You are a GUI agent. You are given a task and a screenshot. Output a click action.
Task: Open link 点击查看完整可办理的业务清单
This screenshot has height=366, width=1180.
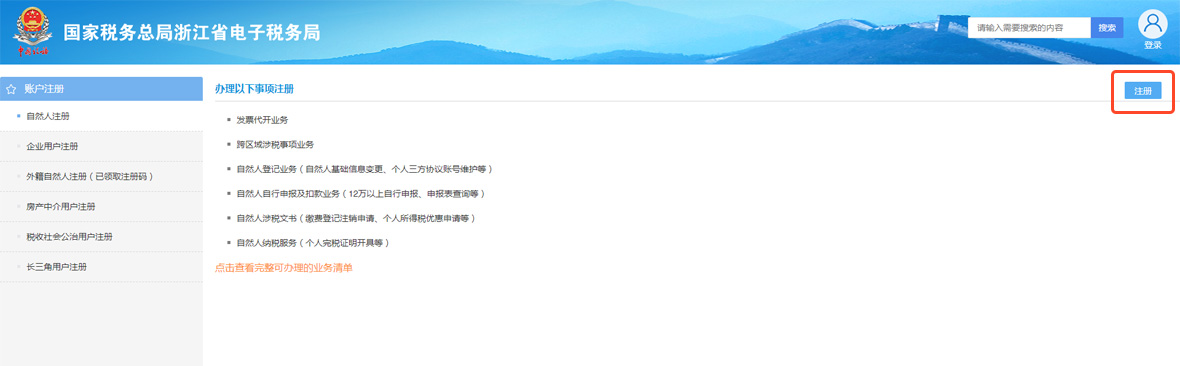284,267
